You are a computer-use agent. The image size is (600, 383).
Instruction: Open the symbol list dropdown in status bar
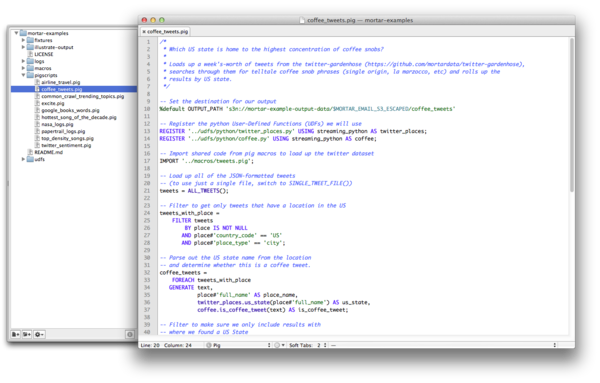click(443, 345)
